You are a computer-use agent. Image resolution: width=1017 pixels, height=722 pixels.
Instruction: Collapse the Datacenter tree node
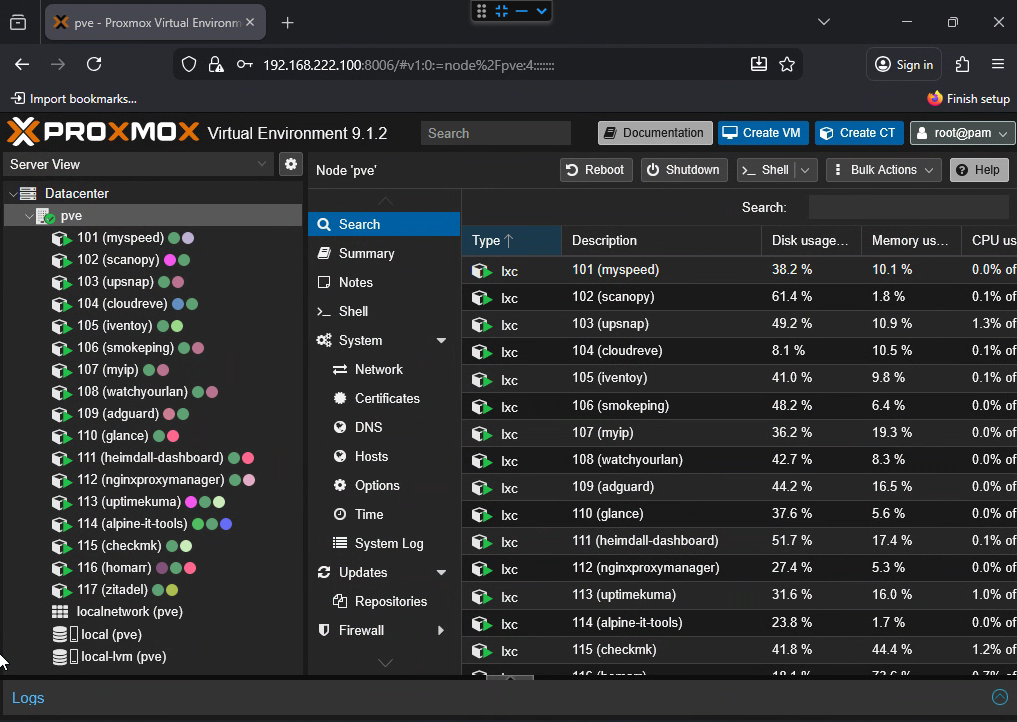[x=13, y=193]
